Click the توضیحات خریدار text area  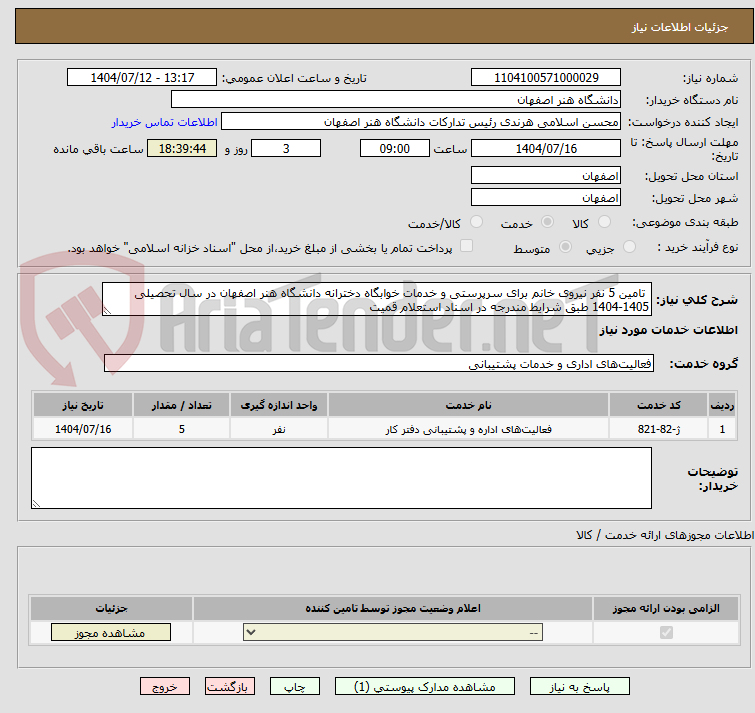click(341, 478)
